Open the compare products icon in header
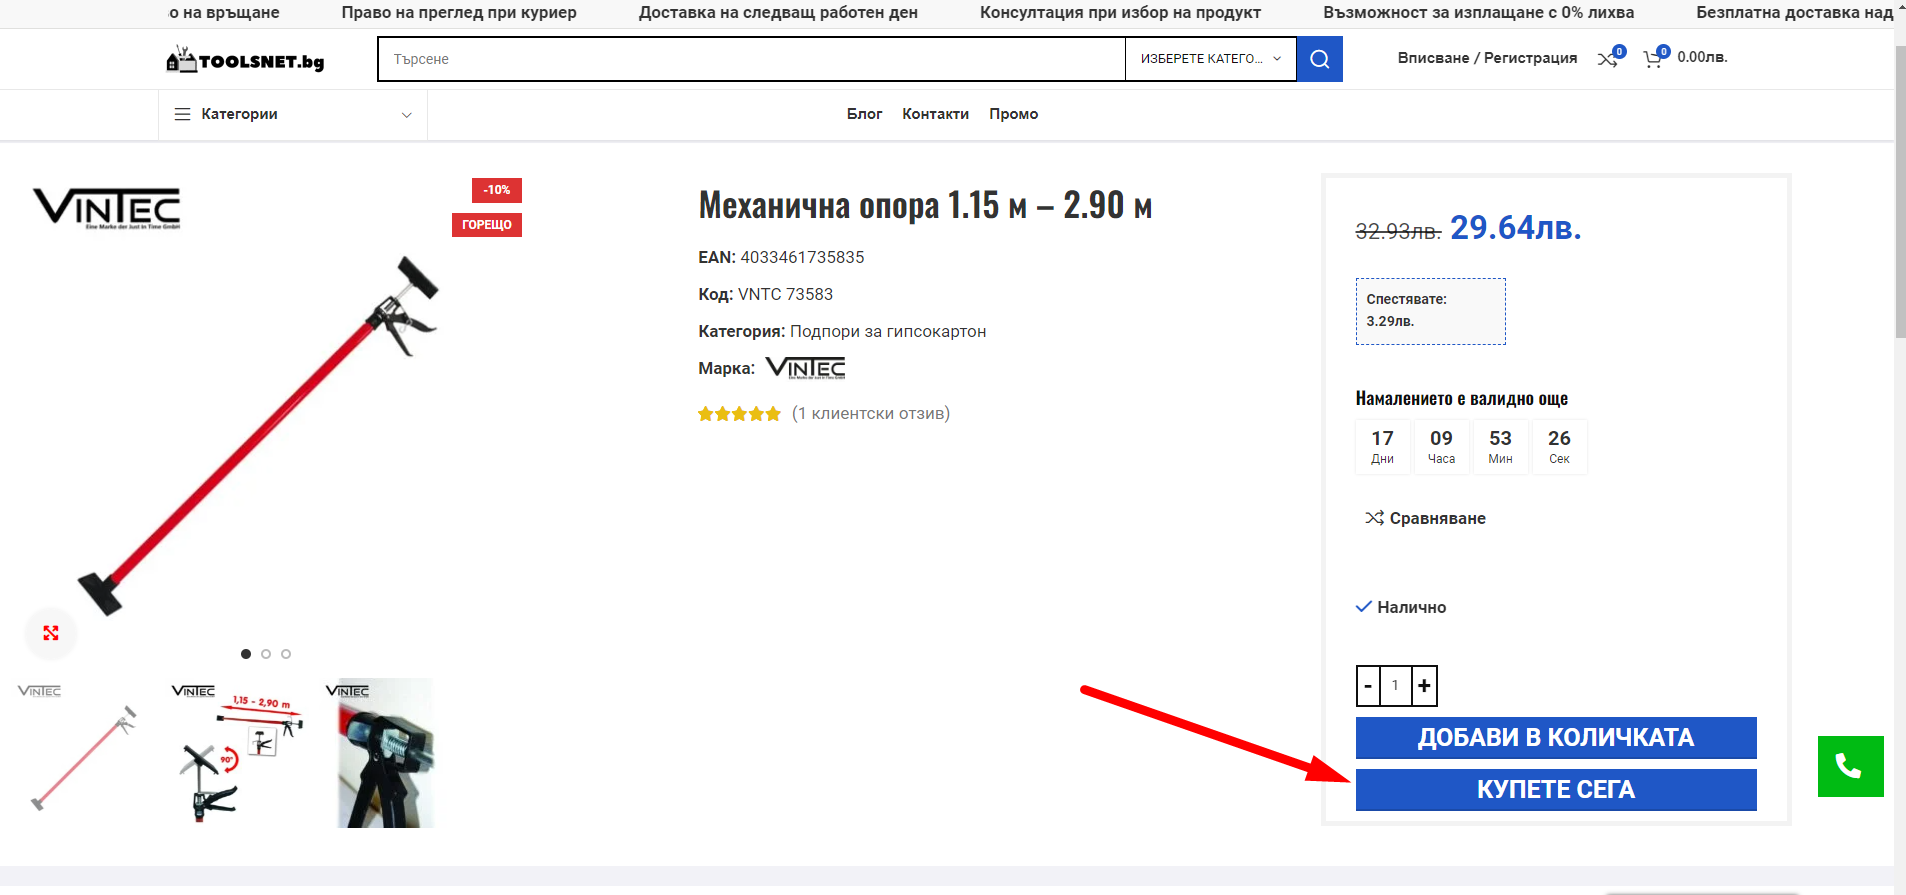The width and height of the screenshot is (1906, 895). coord(1608,60)
